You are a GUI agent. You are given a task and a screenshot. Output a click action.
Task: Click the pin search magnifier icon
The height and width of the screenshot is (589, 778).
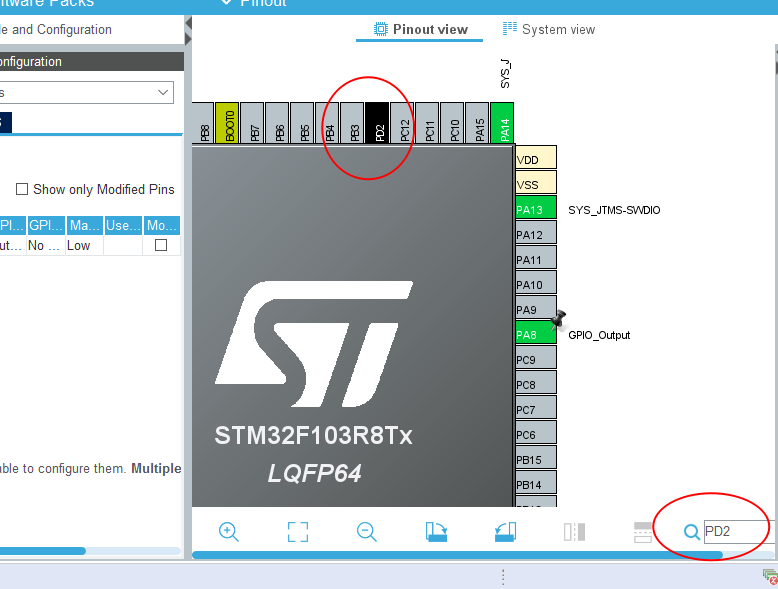click(x=692, y=532)
